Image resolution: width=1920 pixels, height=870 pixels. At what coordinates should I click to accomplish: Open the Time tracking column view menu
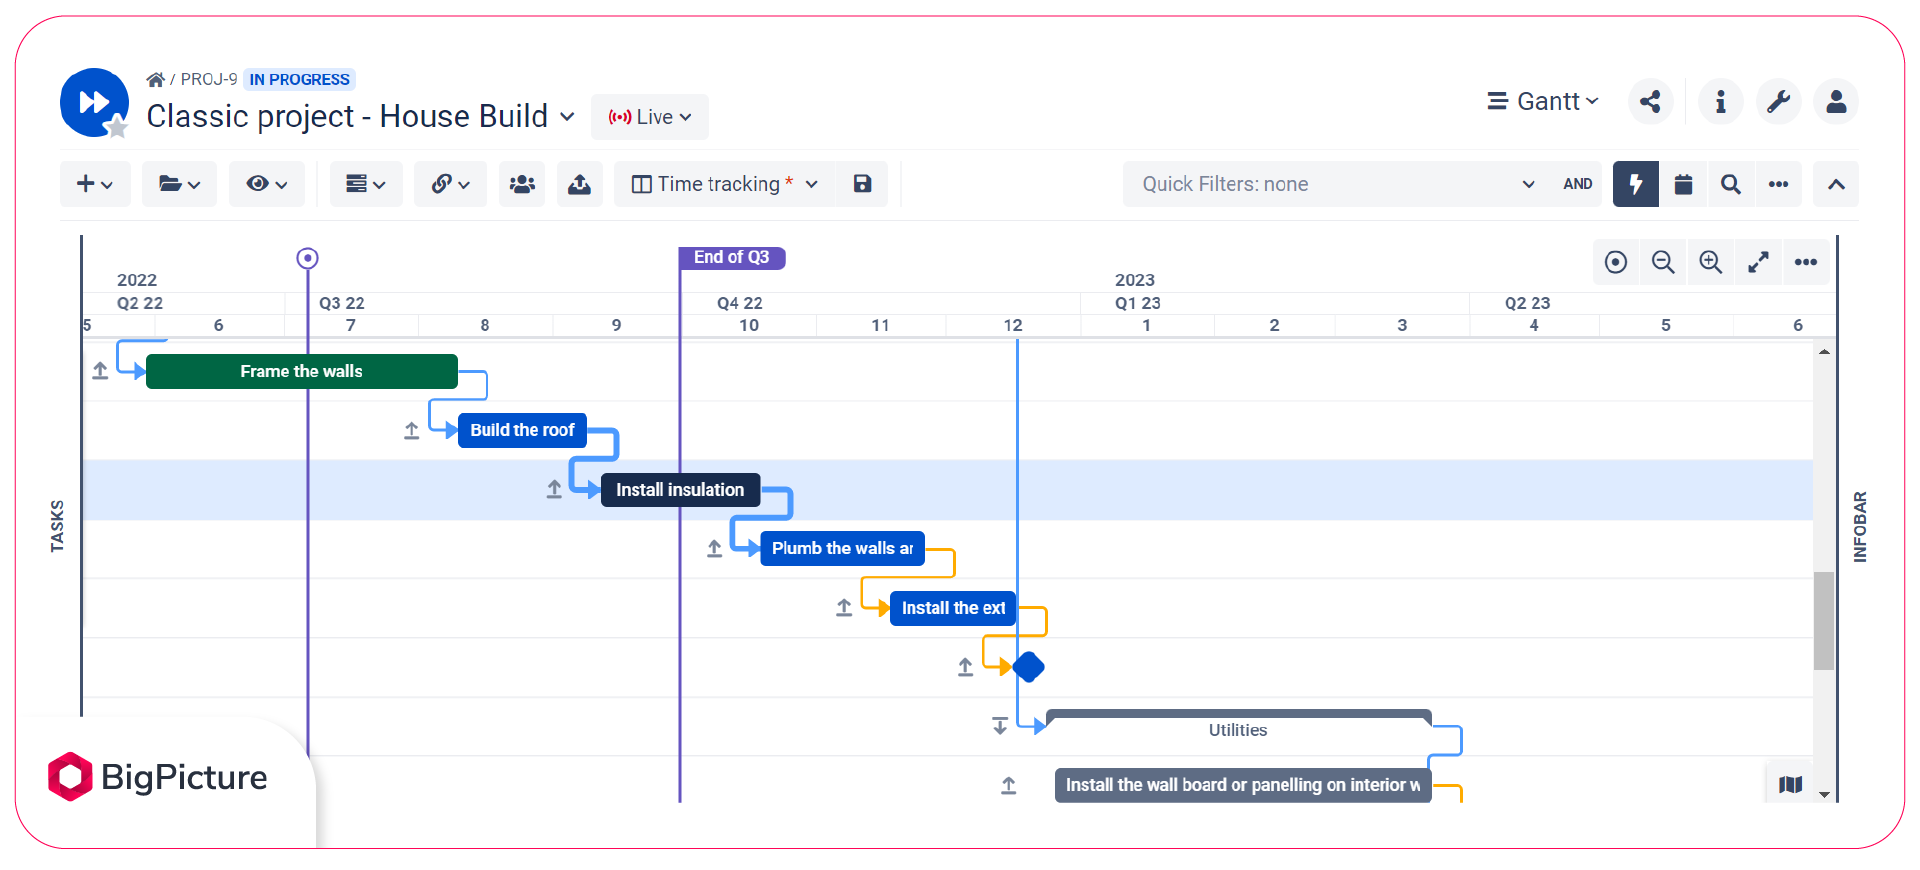point(725,184)
